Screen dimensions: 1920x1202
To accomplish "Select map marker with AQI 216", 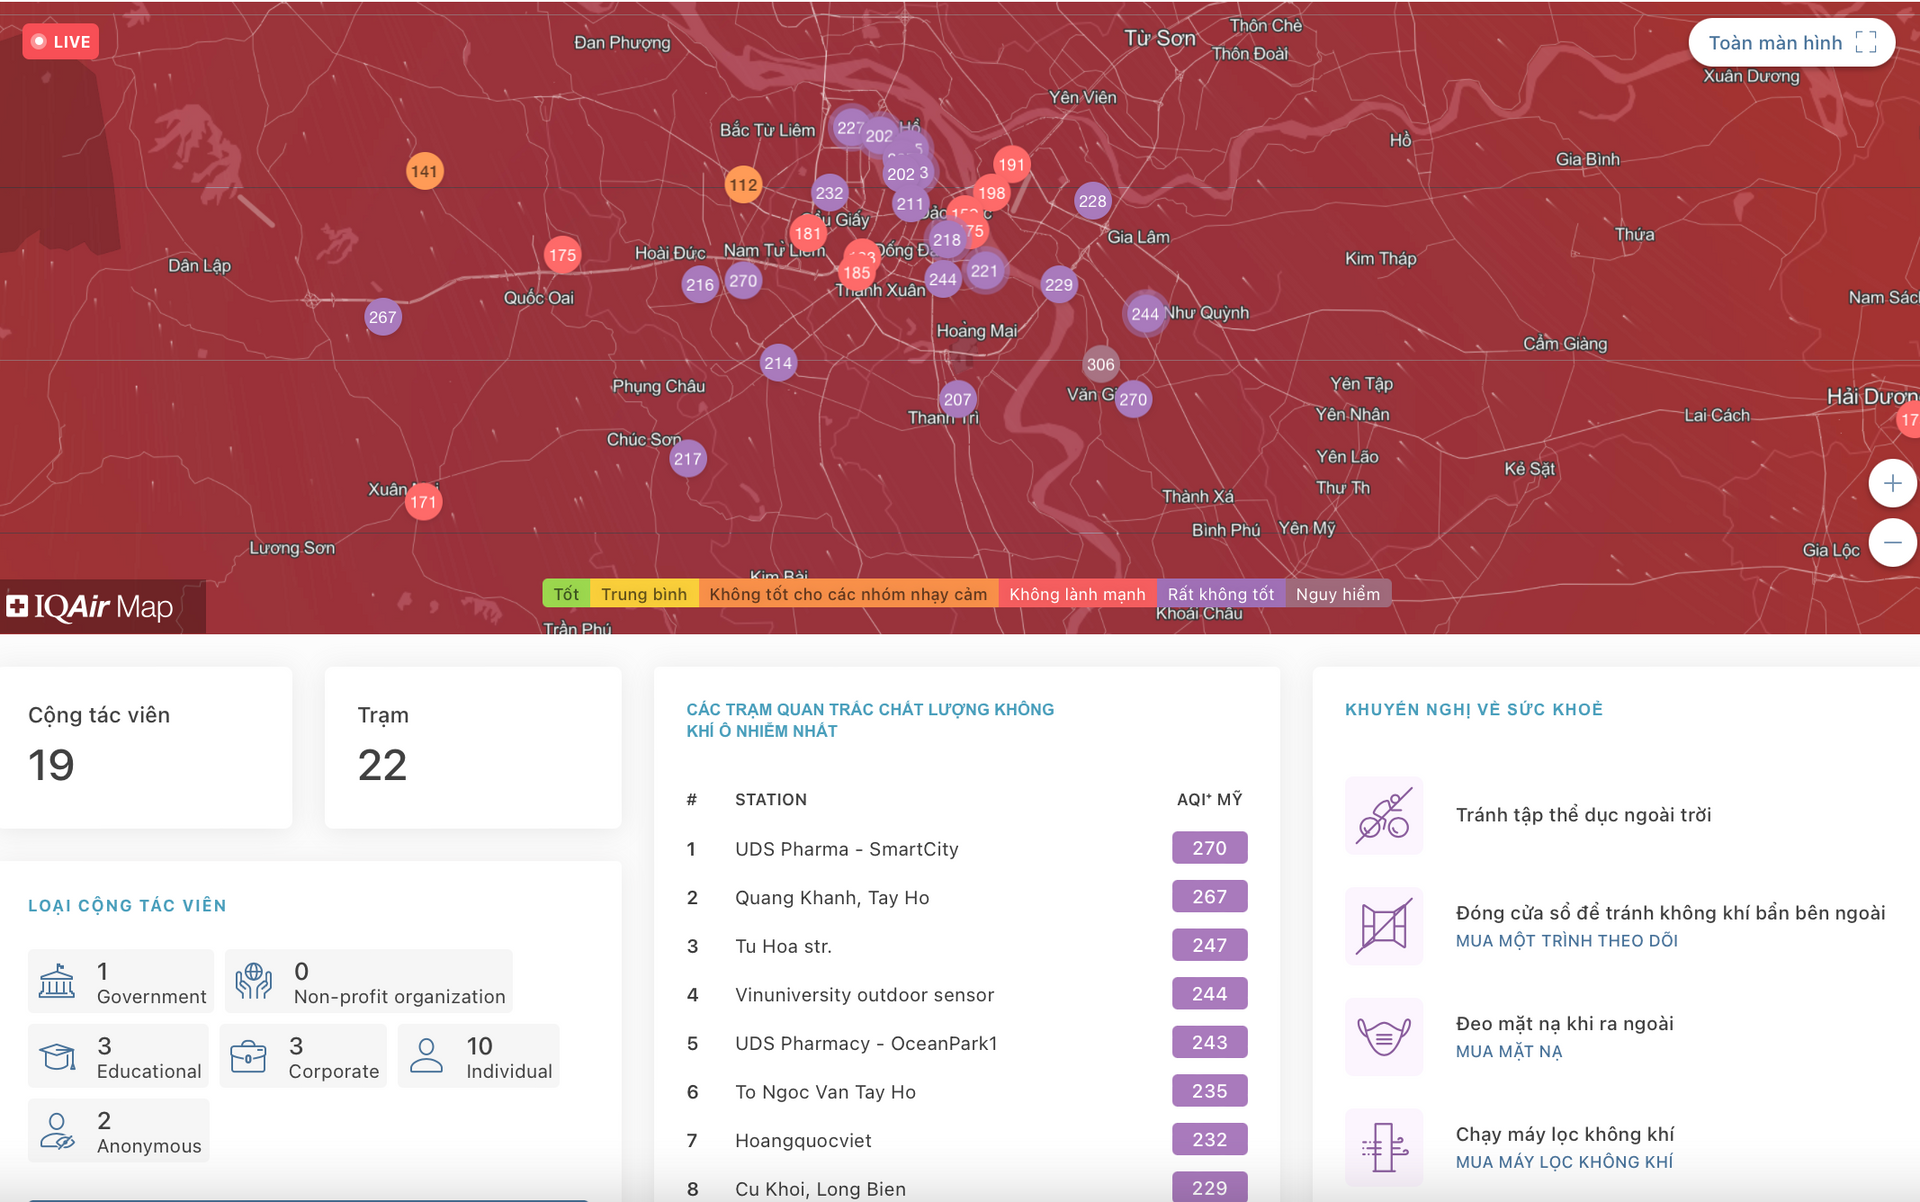I will pos(700,285).
